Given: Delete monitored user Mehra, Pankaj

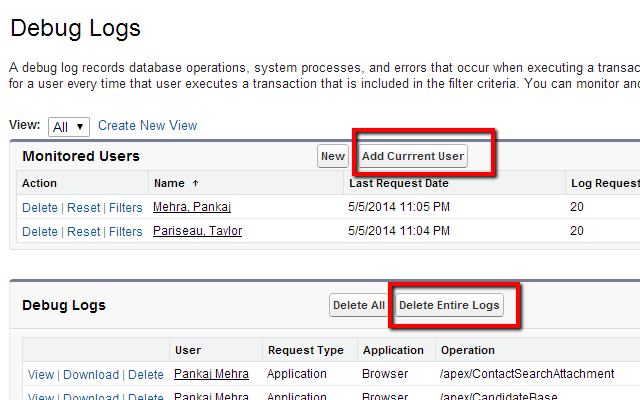Looking at the screenshot, I should 40,207.
